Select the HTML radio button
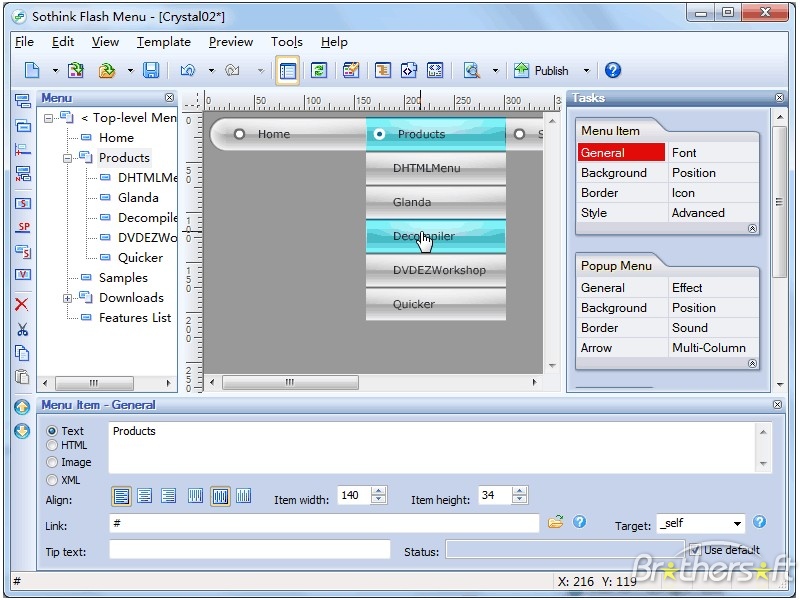Screen dimensions: 800x600 coord(52,445)
